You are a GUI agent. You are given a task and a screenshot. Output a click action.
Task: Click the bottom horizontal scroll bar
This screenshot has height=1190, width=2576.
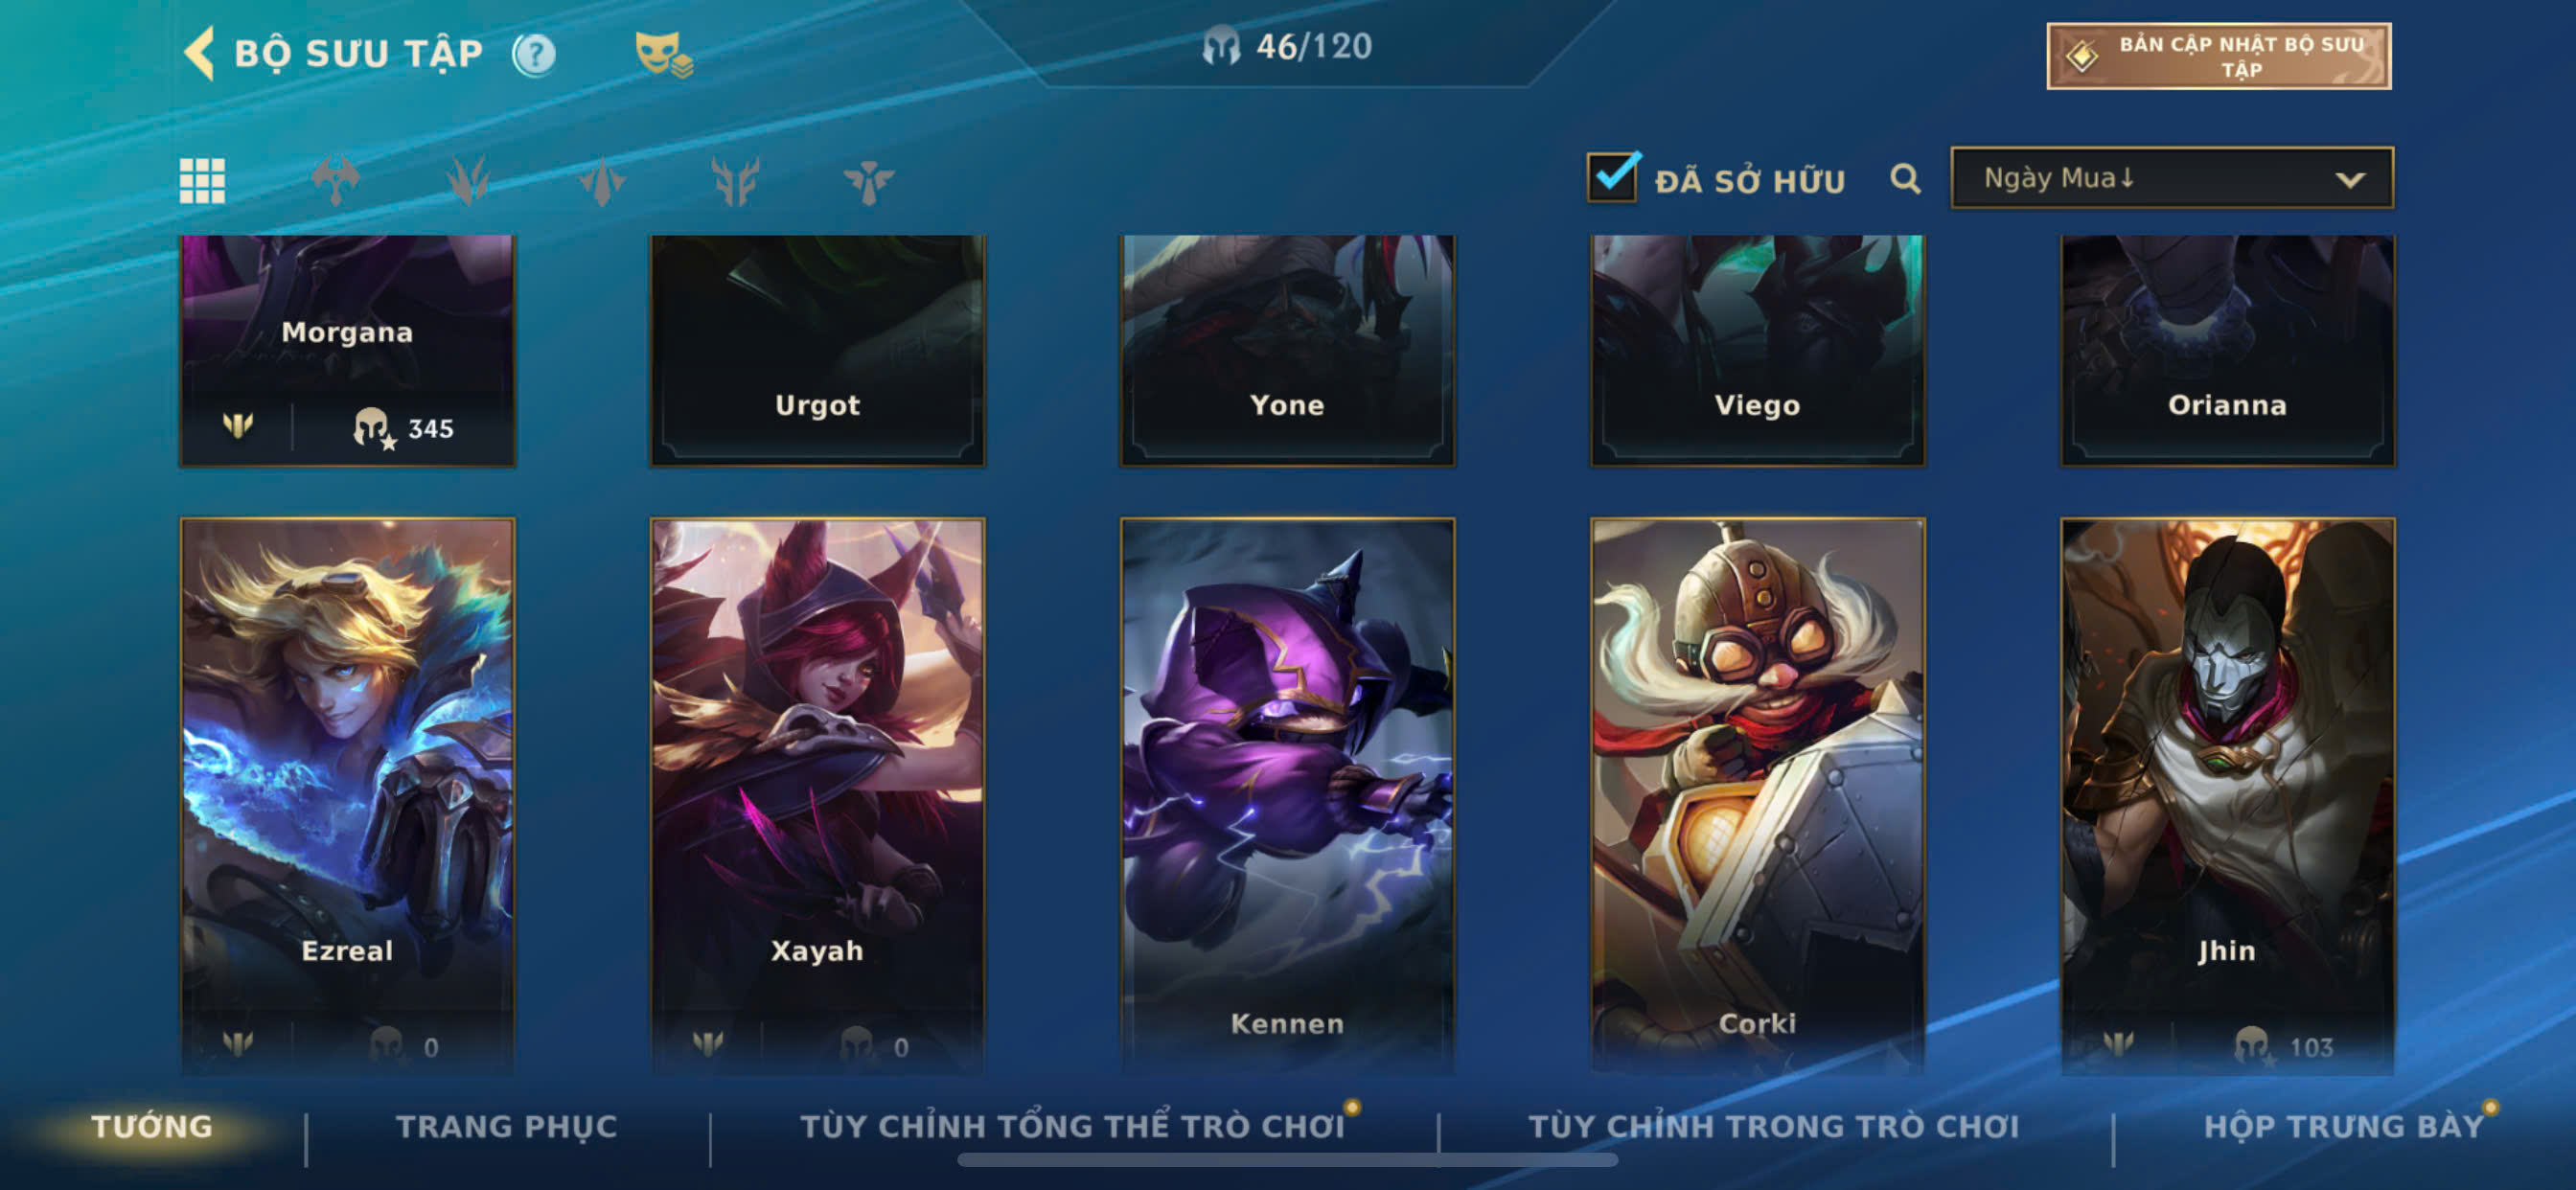(x=1287, y=1160)
